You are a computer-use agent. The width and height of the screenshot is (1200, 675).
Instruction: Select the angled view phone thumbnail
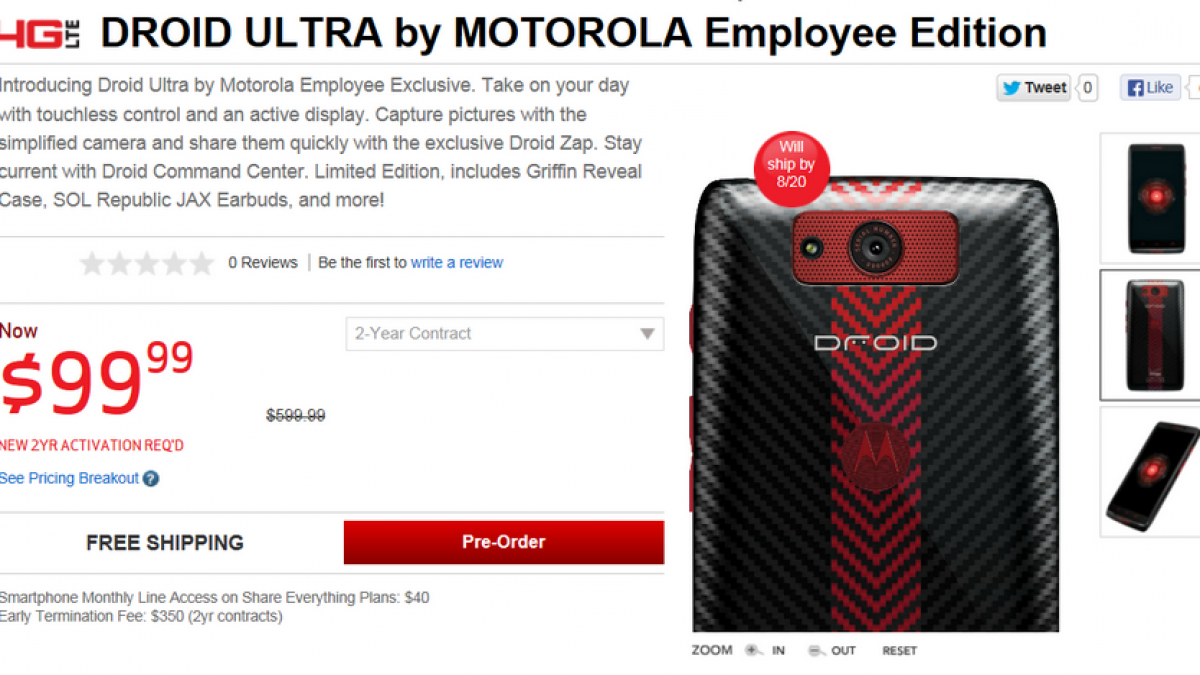click(1150, 471)
